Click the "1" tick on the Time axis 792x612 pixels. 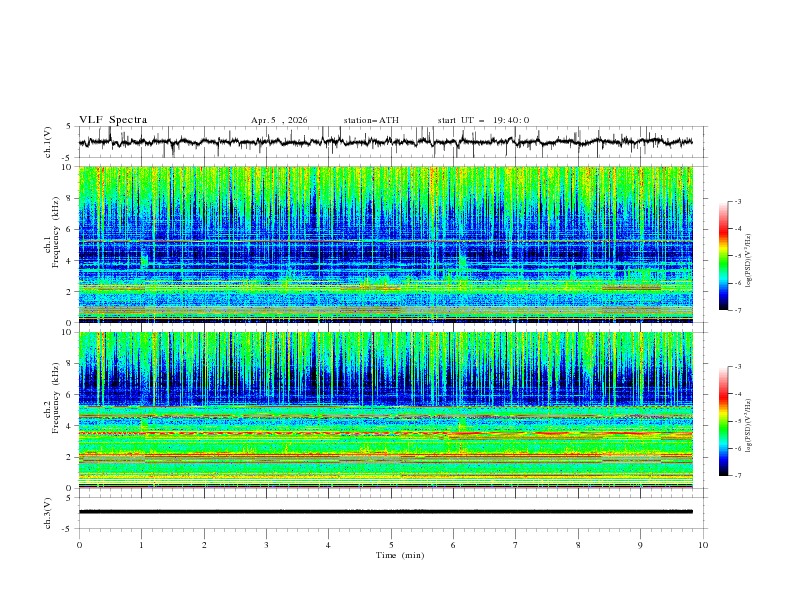click(x=141, y=545)
